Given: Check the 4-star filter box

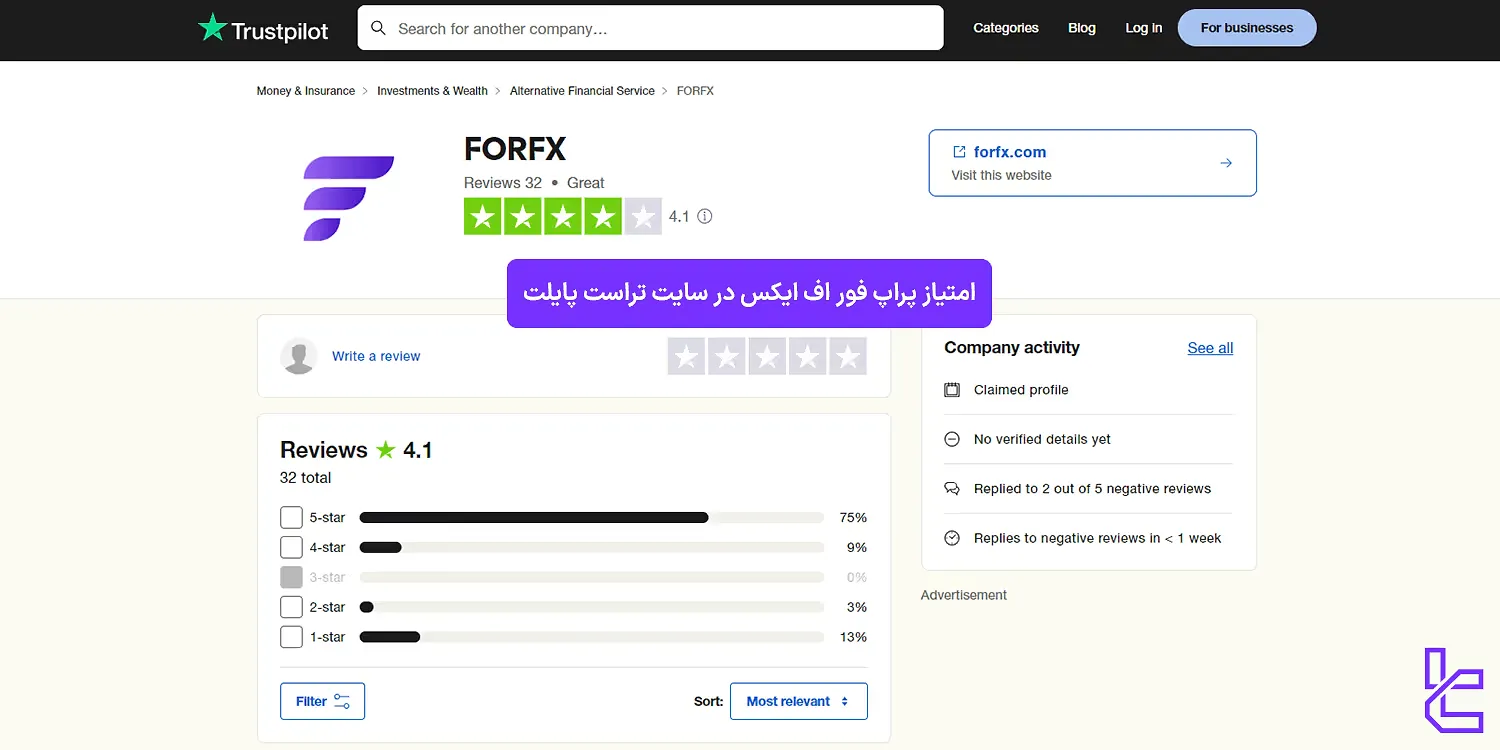Looking at the screenshot, I should pos(291,547).
